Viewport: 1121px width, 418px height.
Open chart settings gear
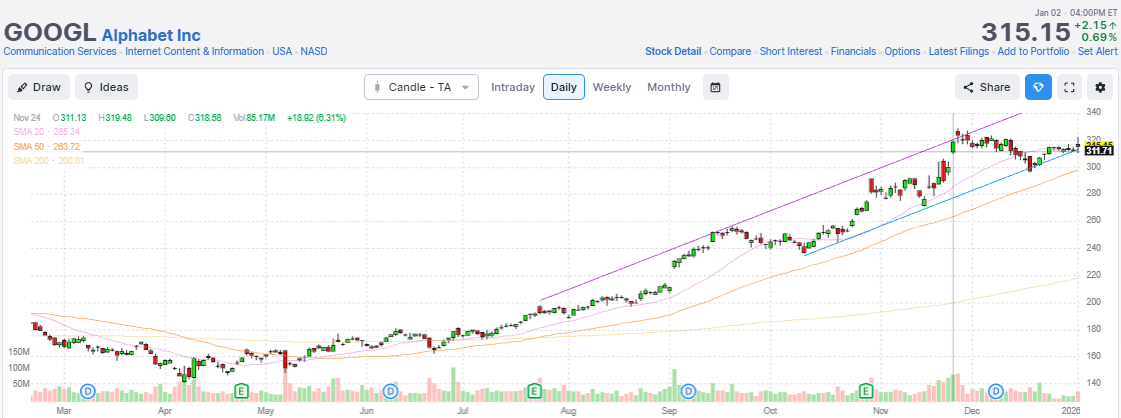[1100, 87]
